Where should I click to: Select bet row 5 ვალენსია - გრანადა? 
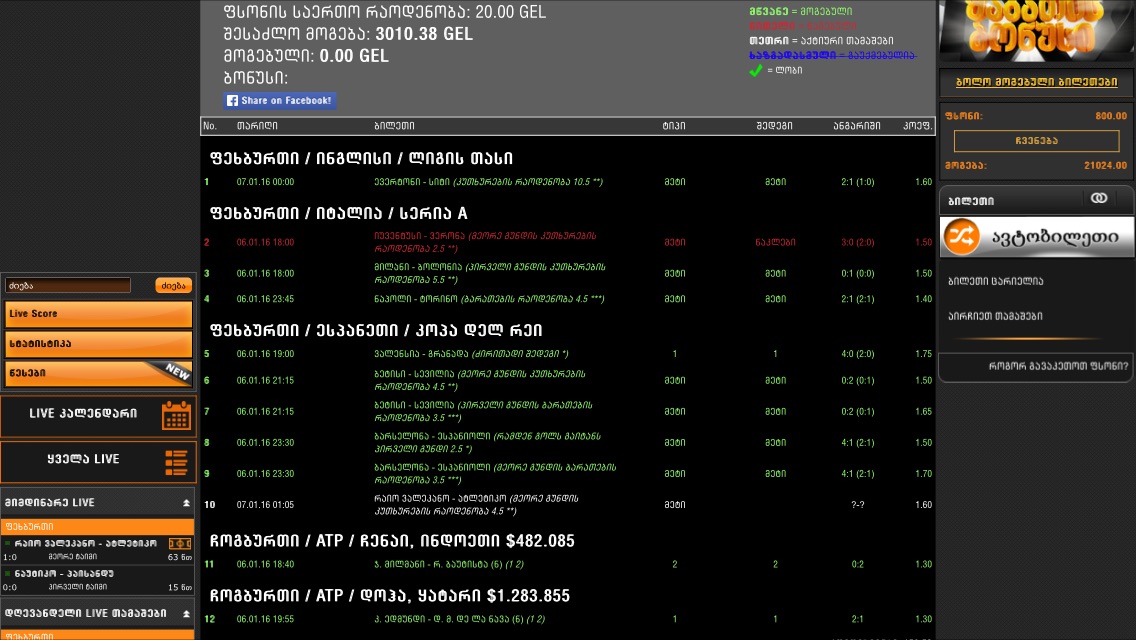click(568, 354)
